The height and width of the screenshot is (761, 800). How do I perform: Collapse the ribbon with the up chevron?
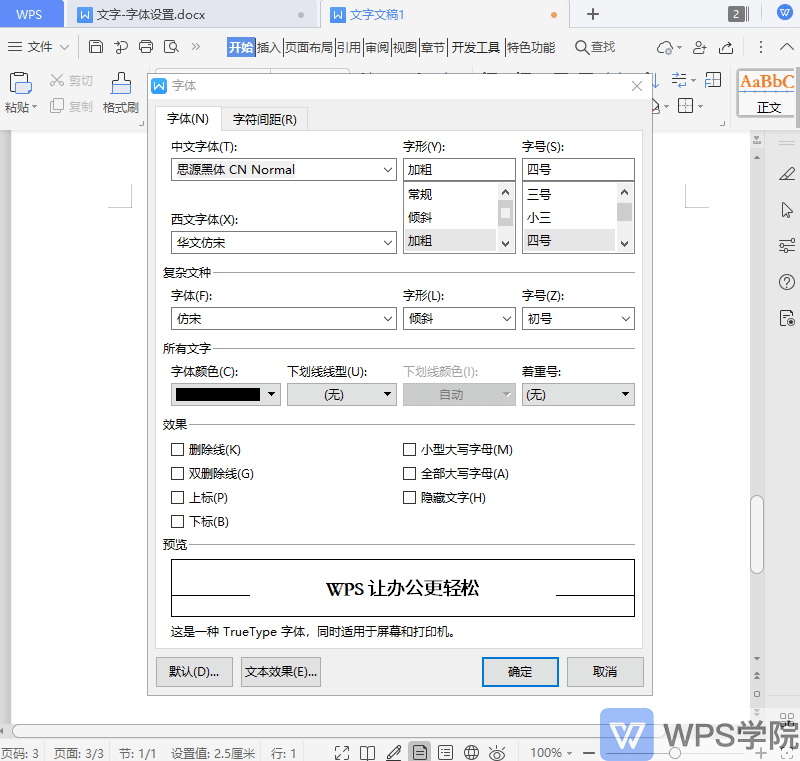pyautogui.click(x=787, y=47)
